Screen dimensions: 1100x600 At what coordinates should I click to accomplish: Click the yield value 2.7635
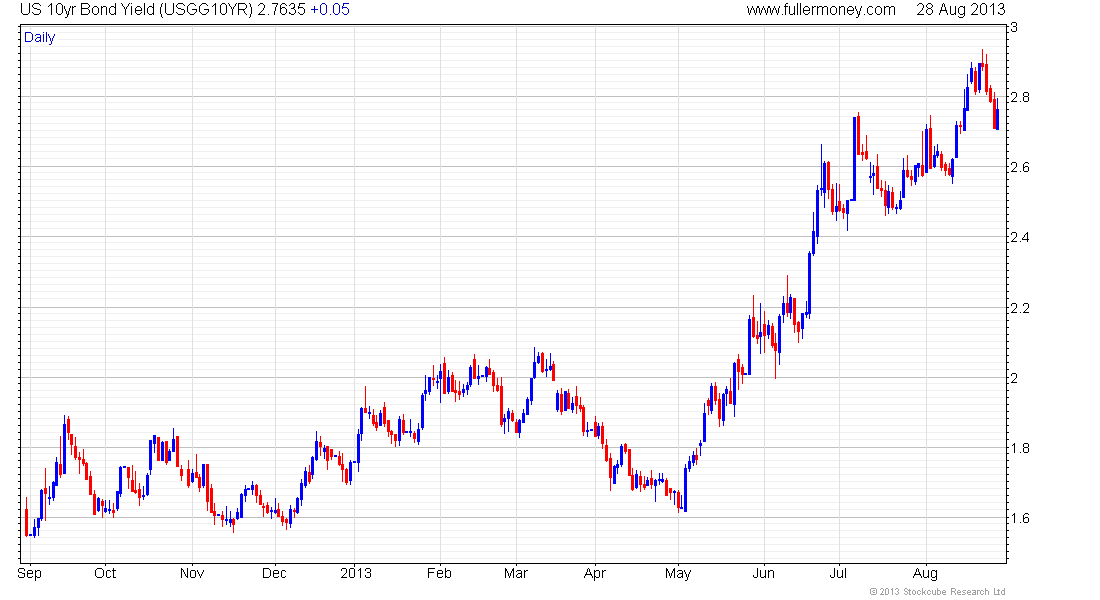281,10
